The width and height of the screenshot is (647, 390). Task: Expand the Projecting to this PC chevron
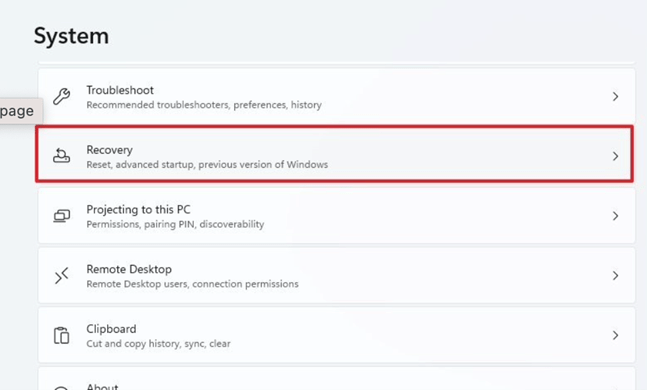click(x=615, y=216)
